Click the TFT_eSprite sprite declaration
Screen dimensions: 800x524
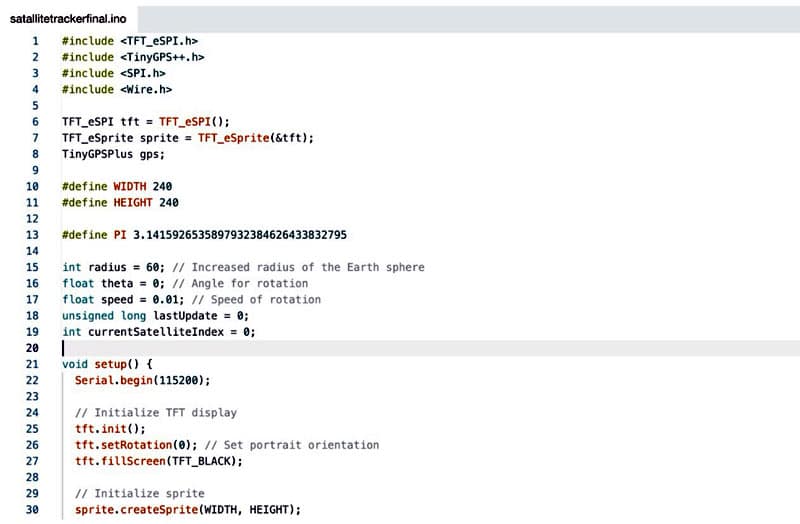pos(187,138)
